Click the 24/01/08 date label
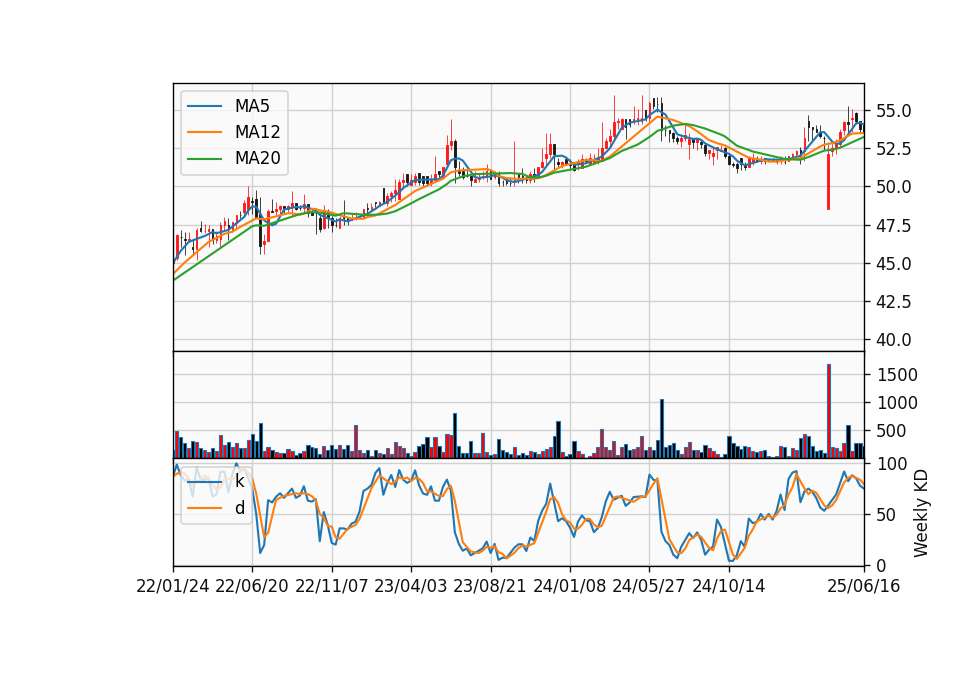960x690 pixels. point(569,586)
